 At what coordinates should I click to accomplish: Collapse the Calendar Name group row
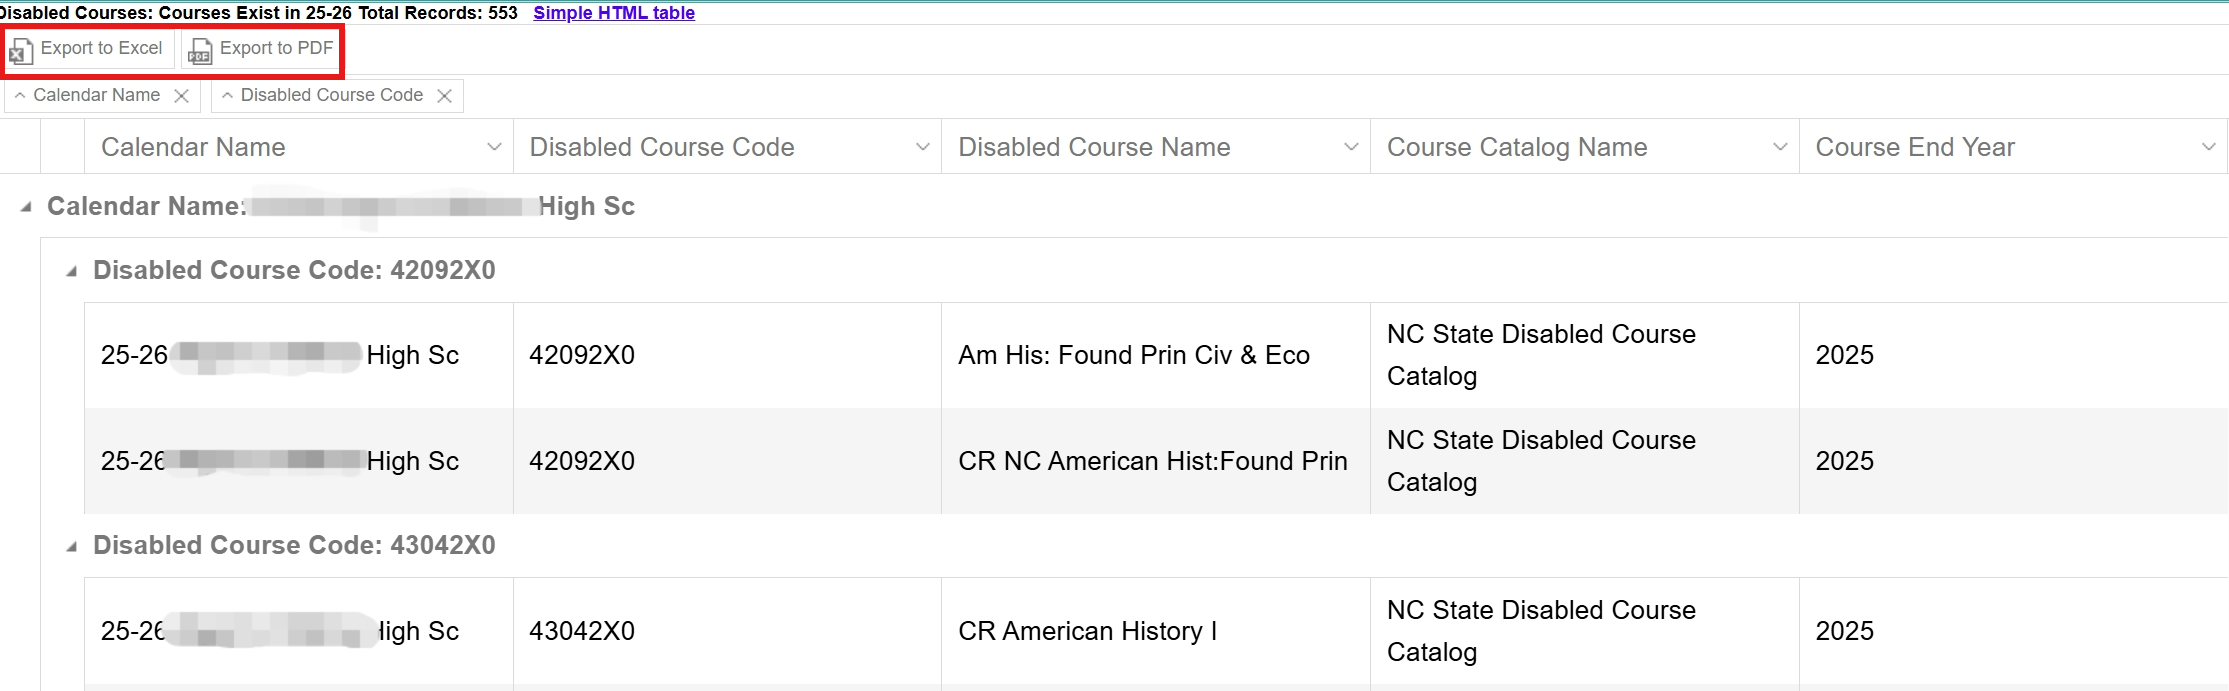point(26,207)
